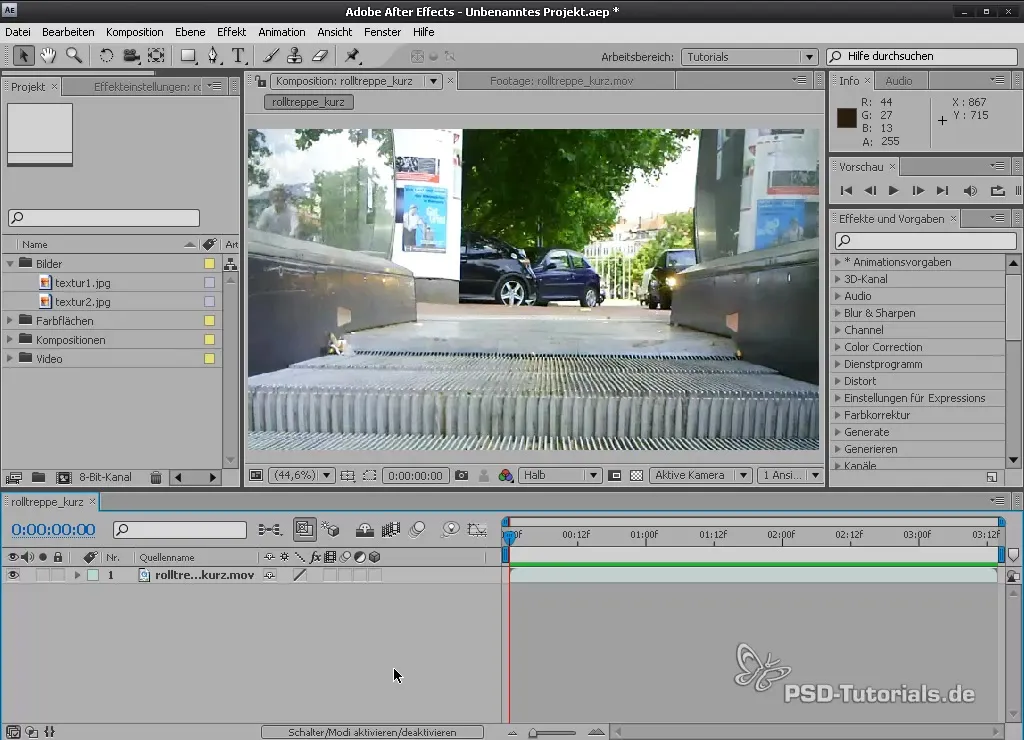Expand the Blur & Sharpen category
The width and height of the screenshot is (1024, 740).
[x=838, y=313]
